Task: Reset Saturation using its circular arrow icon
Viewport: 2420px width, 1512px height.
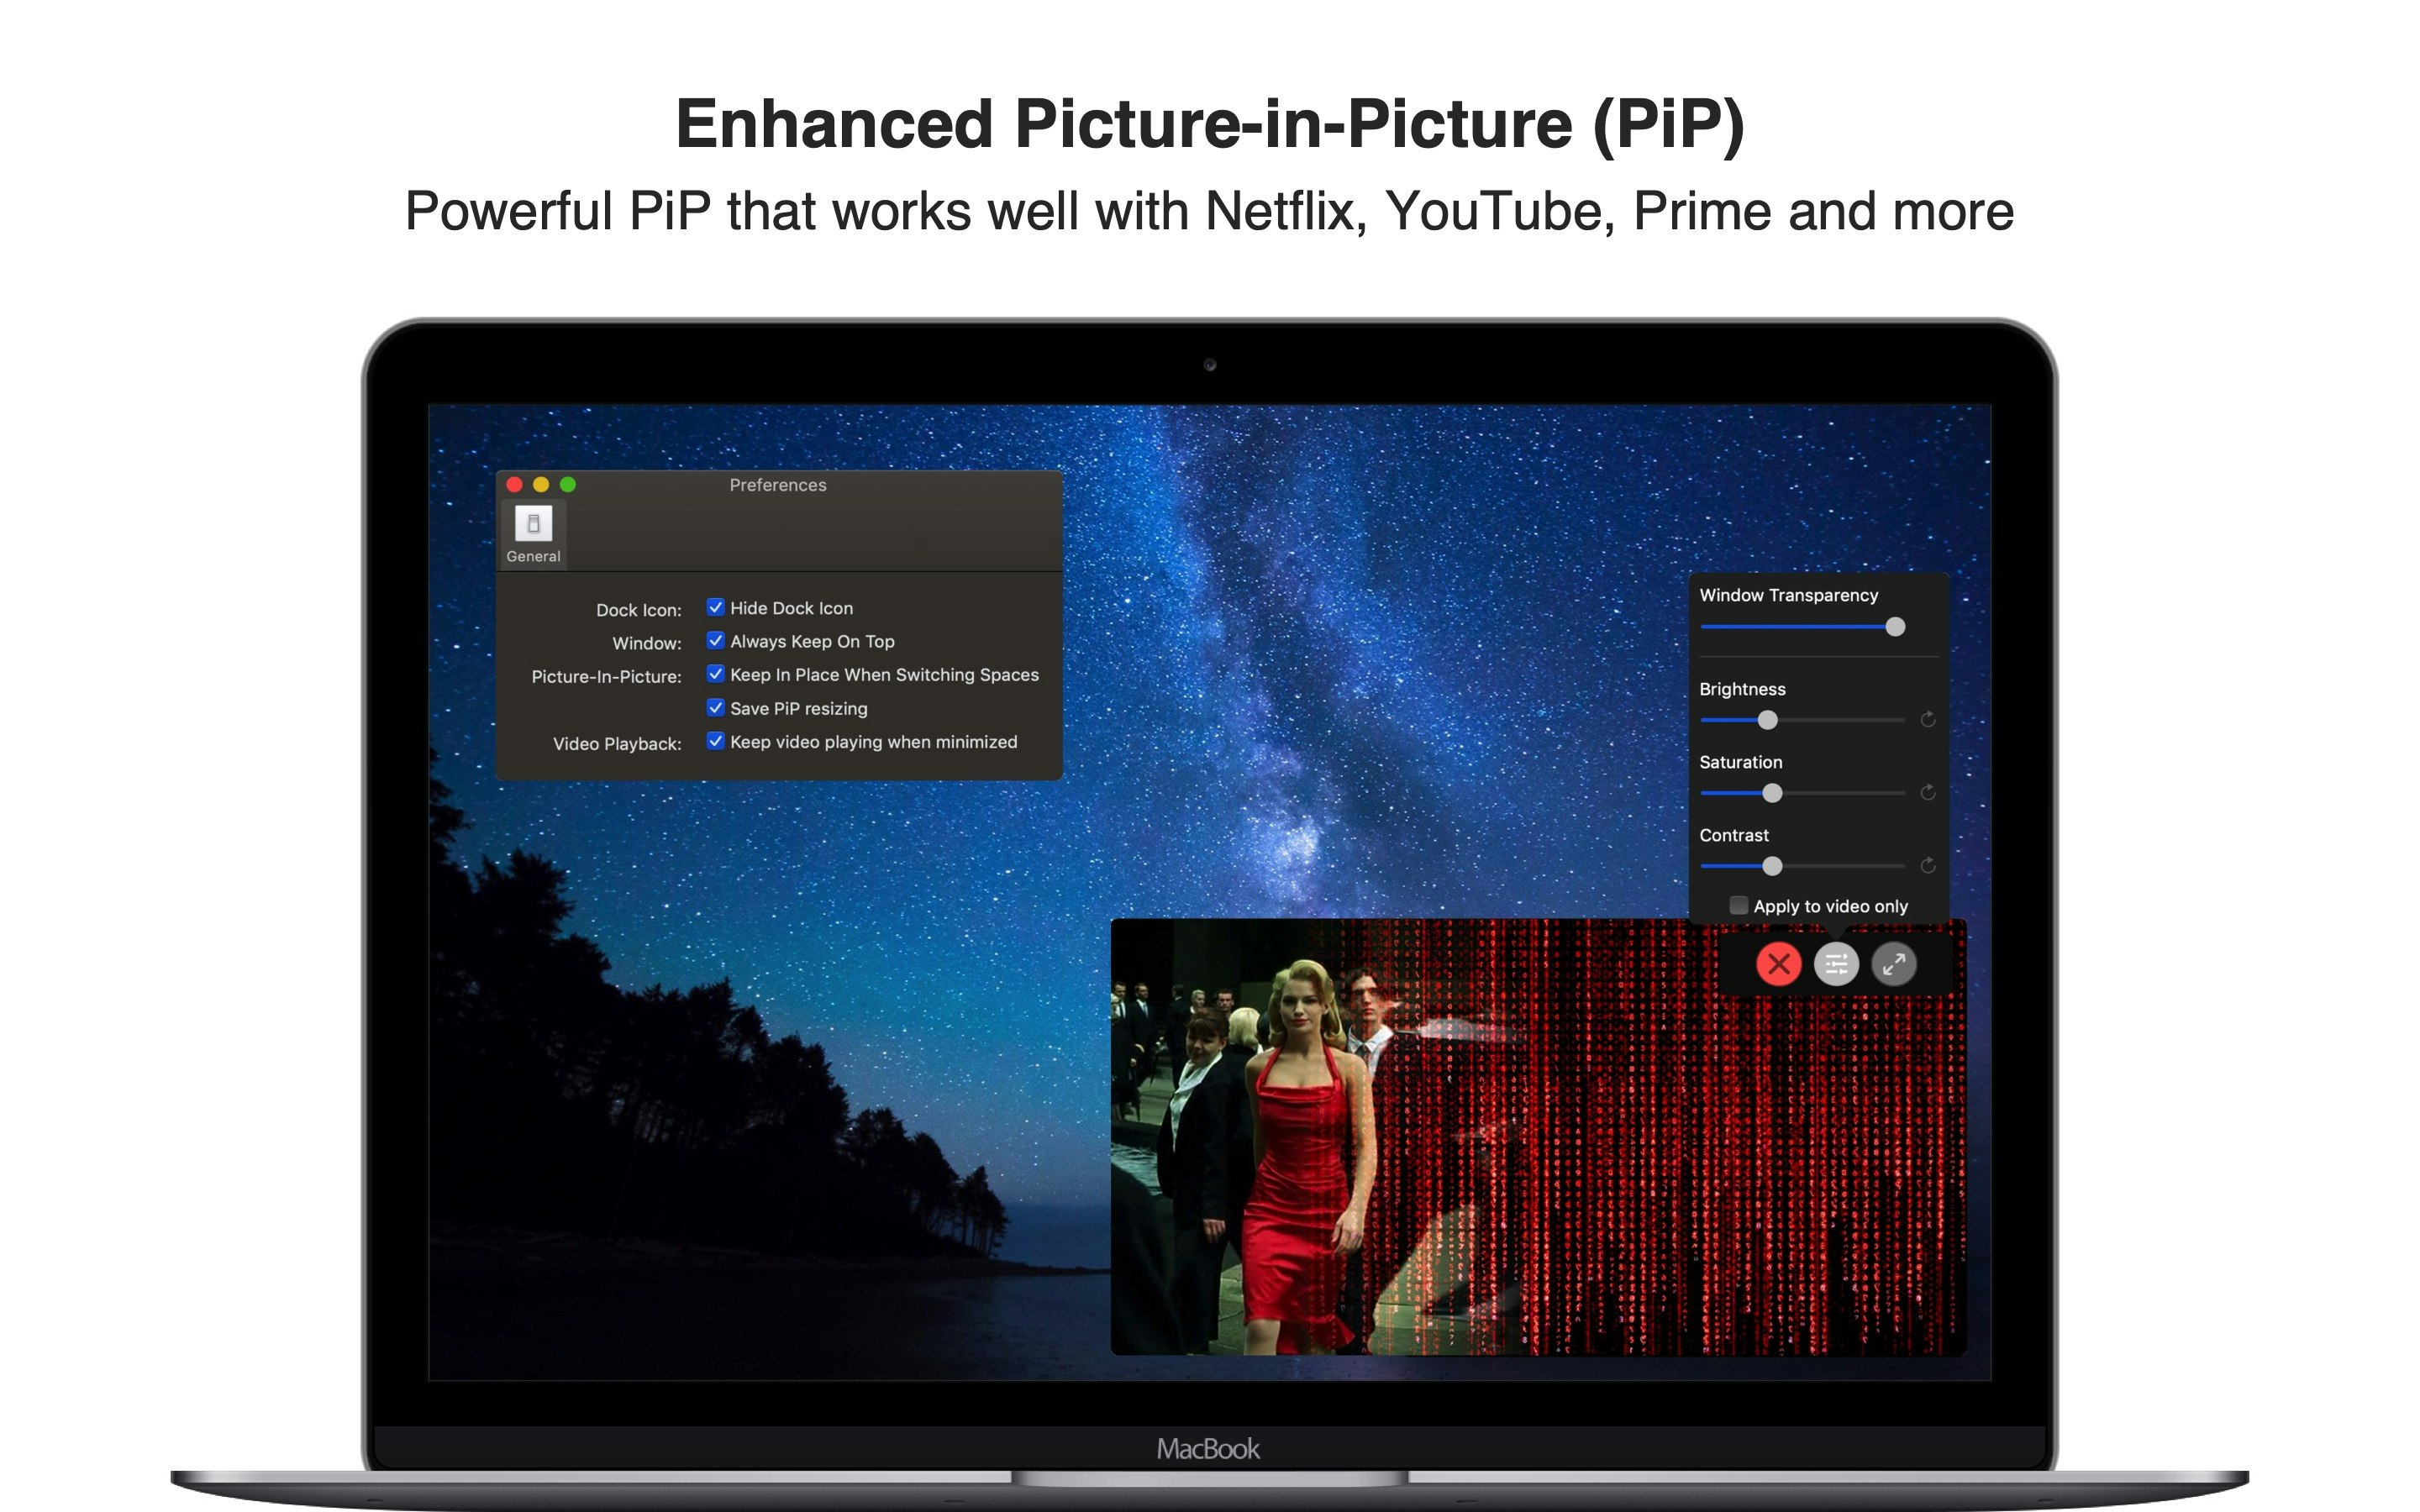Action: coord(1928,792)
